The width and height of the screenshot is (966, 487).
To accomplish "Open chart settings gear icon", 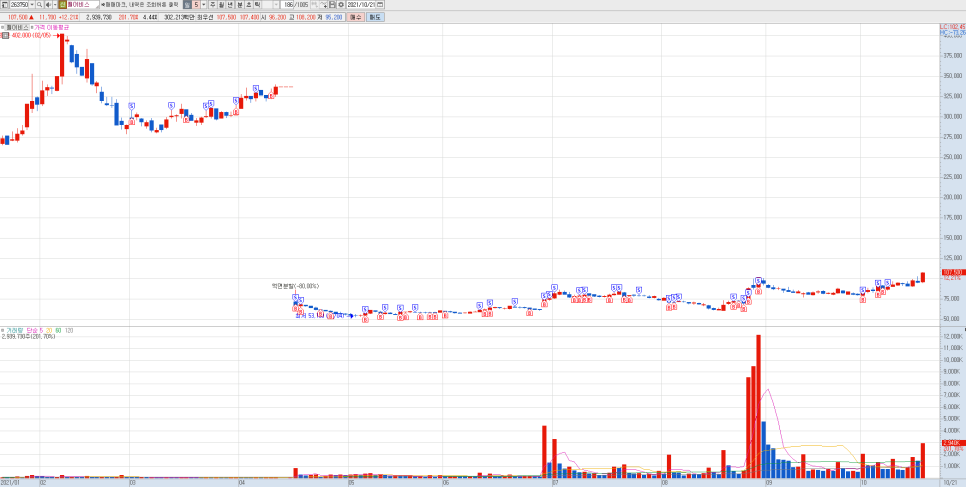I will [x=341, y=4].
